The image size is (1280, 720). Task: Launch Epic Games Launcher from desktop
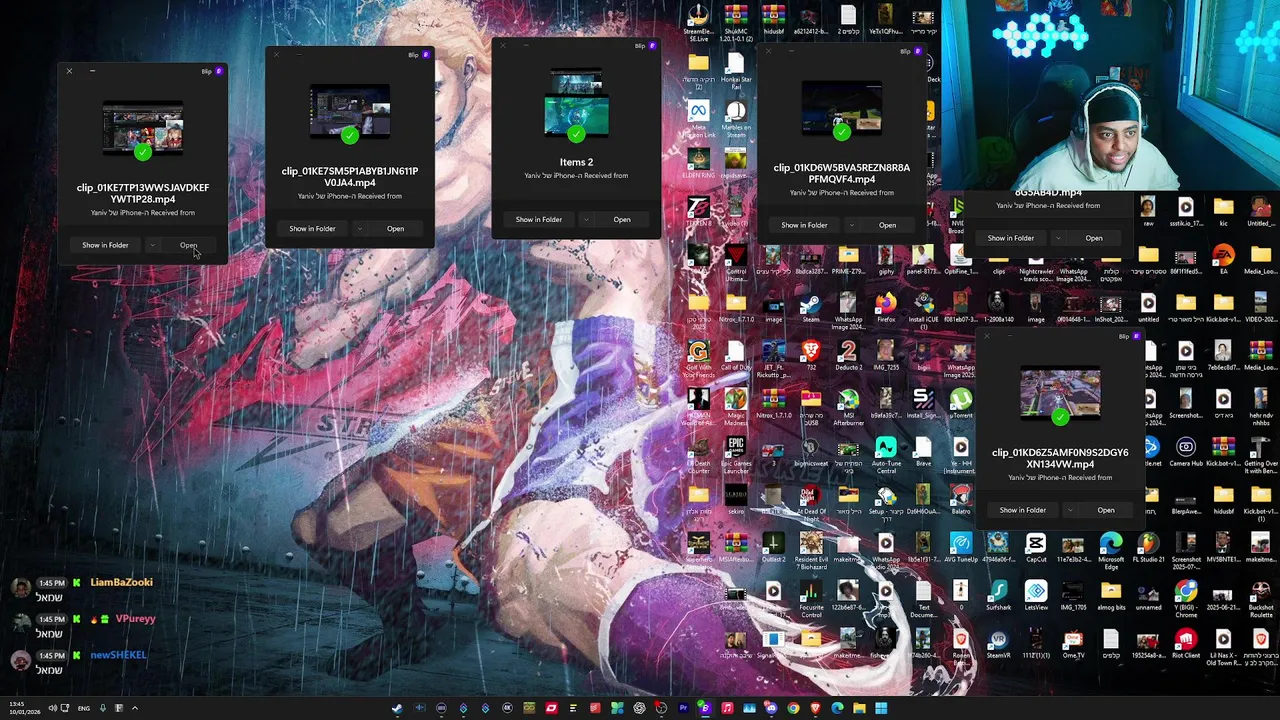click(x=736, y=451)
